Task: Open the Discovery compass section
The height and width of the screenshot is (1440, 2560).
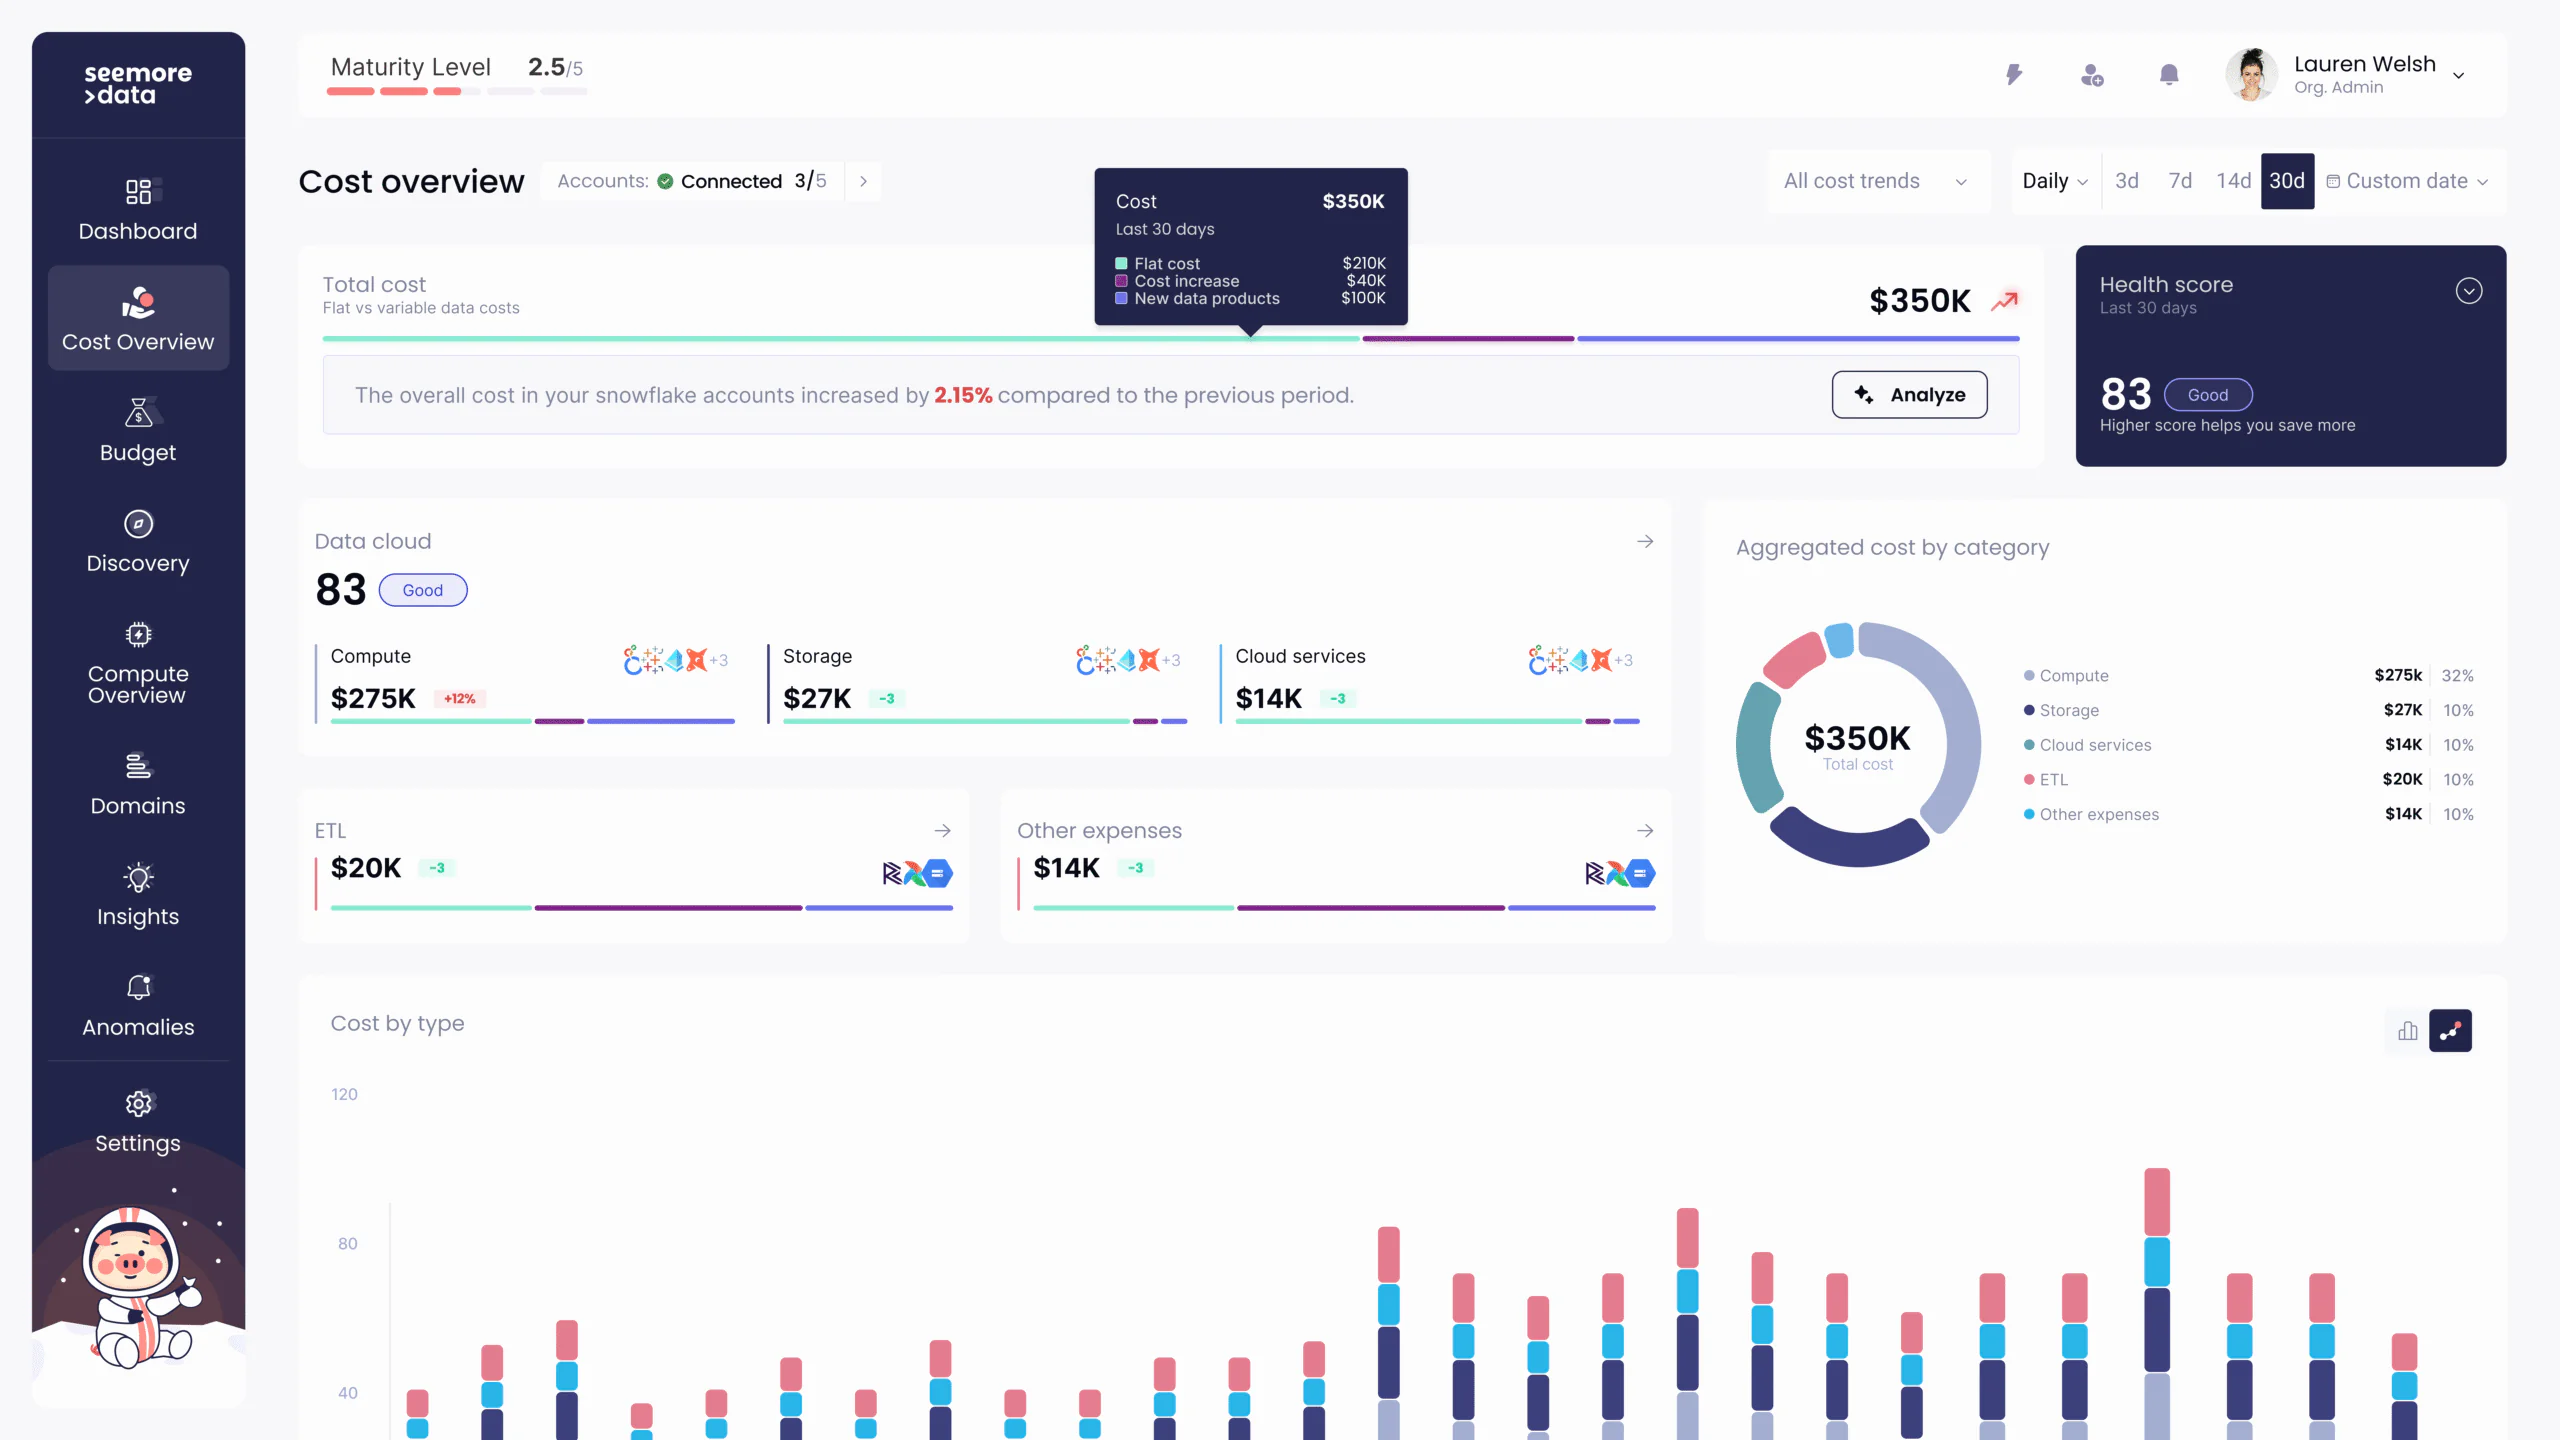Action: [138, 542]
